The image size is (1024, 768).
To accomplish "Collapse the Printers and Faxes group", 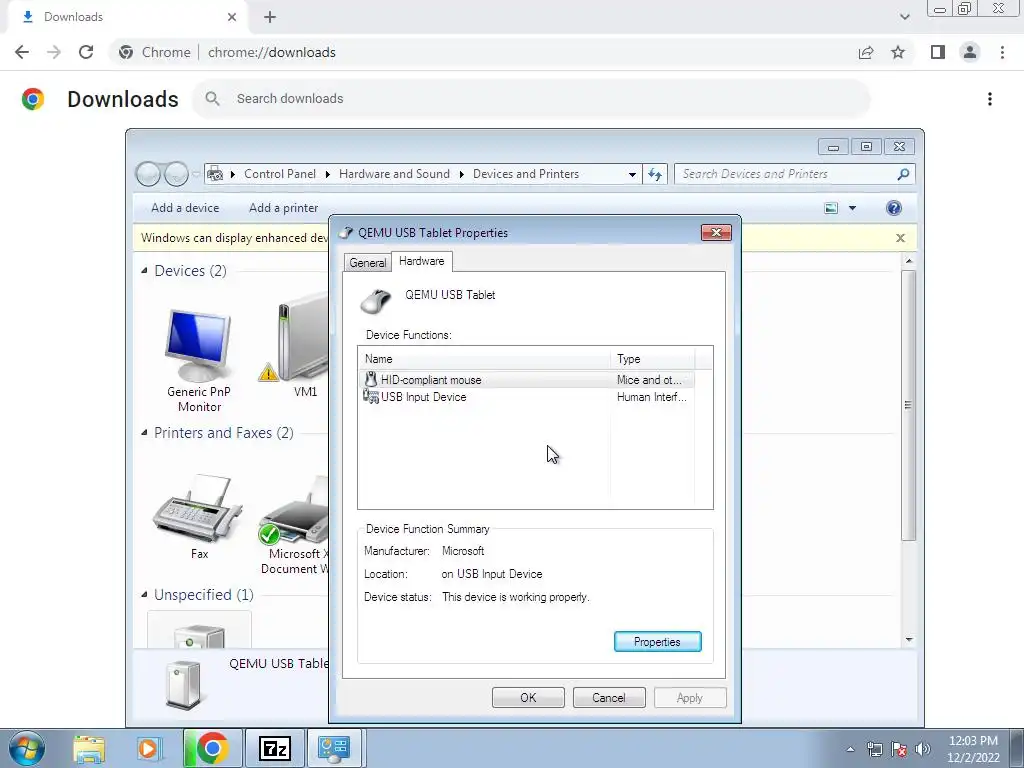I will coord(144,432).
